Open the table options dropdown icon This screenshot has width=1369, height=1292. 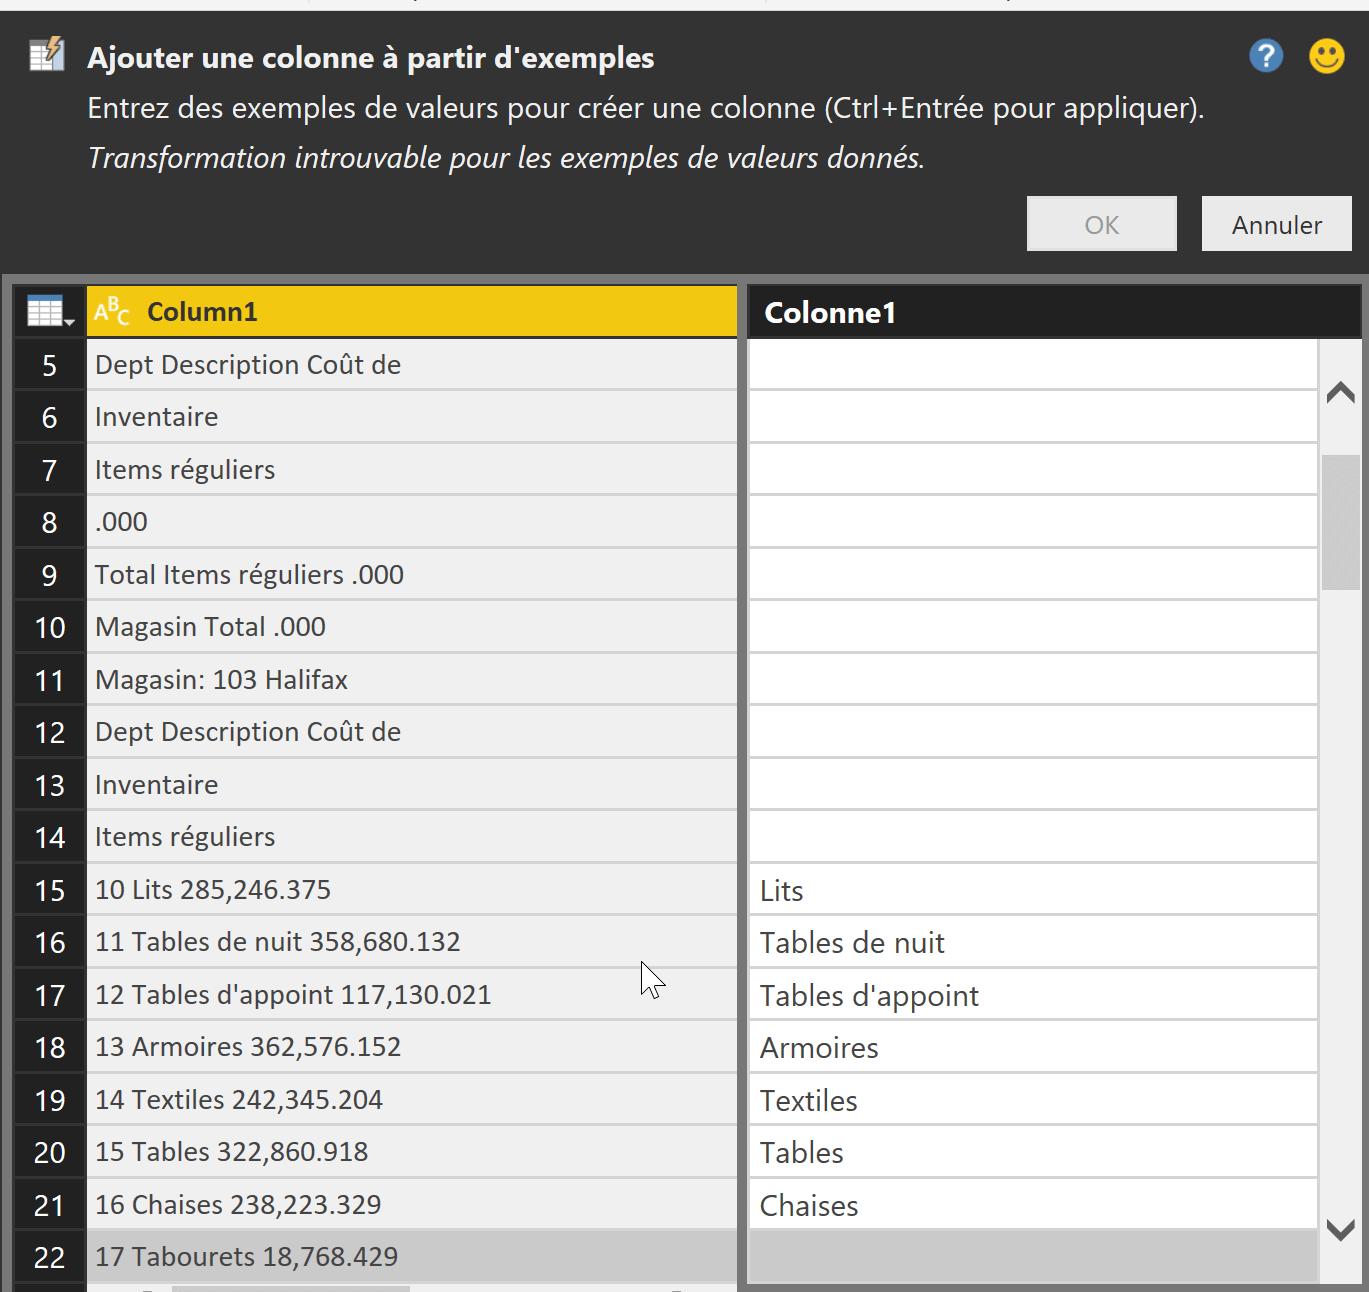click(x=50, y=312)
